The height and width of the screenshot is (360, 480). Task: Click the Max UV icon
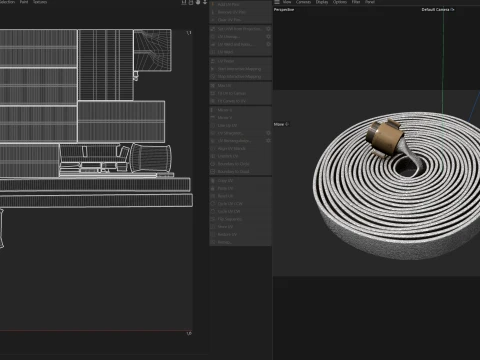point(213,86)
